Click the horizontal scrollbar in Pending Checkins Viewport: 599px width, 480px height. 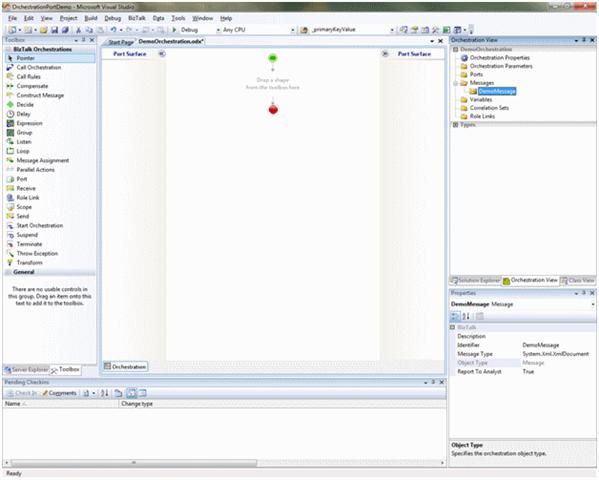click(134, 463)
